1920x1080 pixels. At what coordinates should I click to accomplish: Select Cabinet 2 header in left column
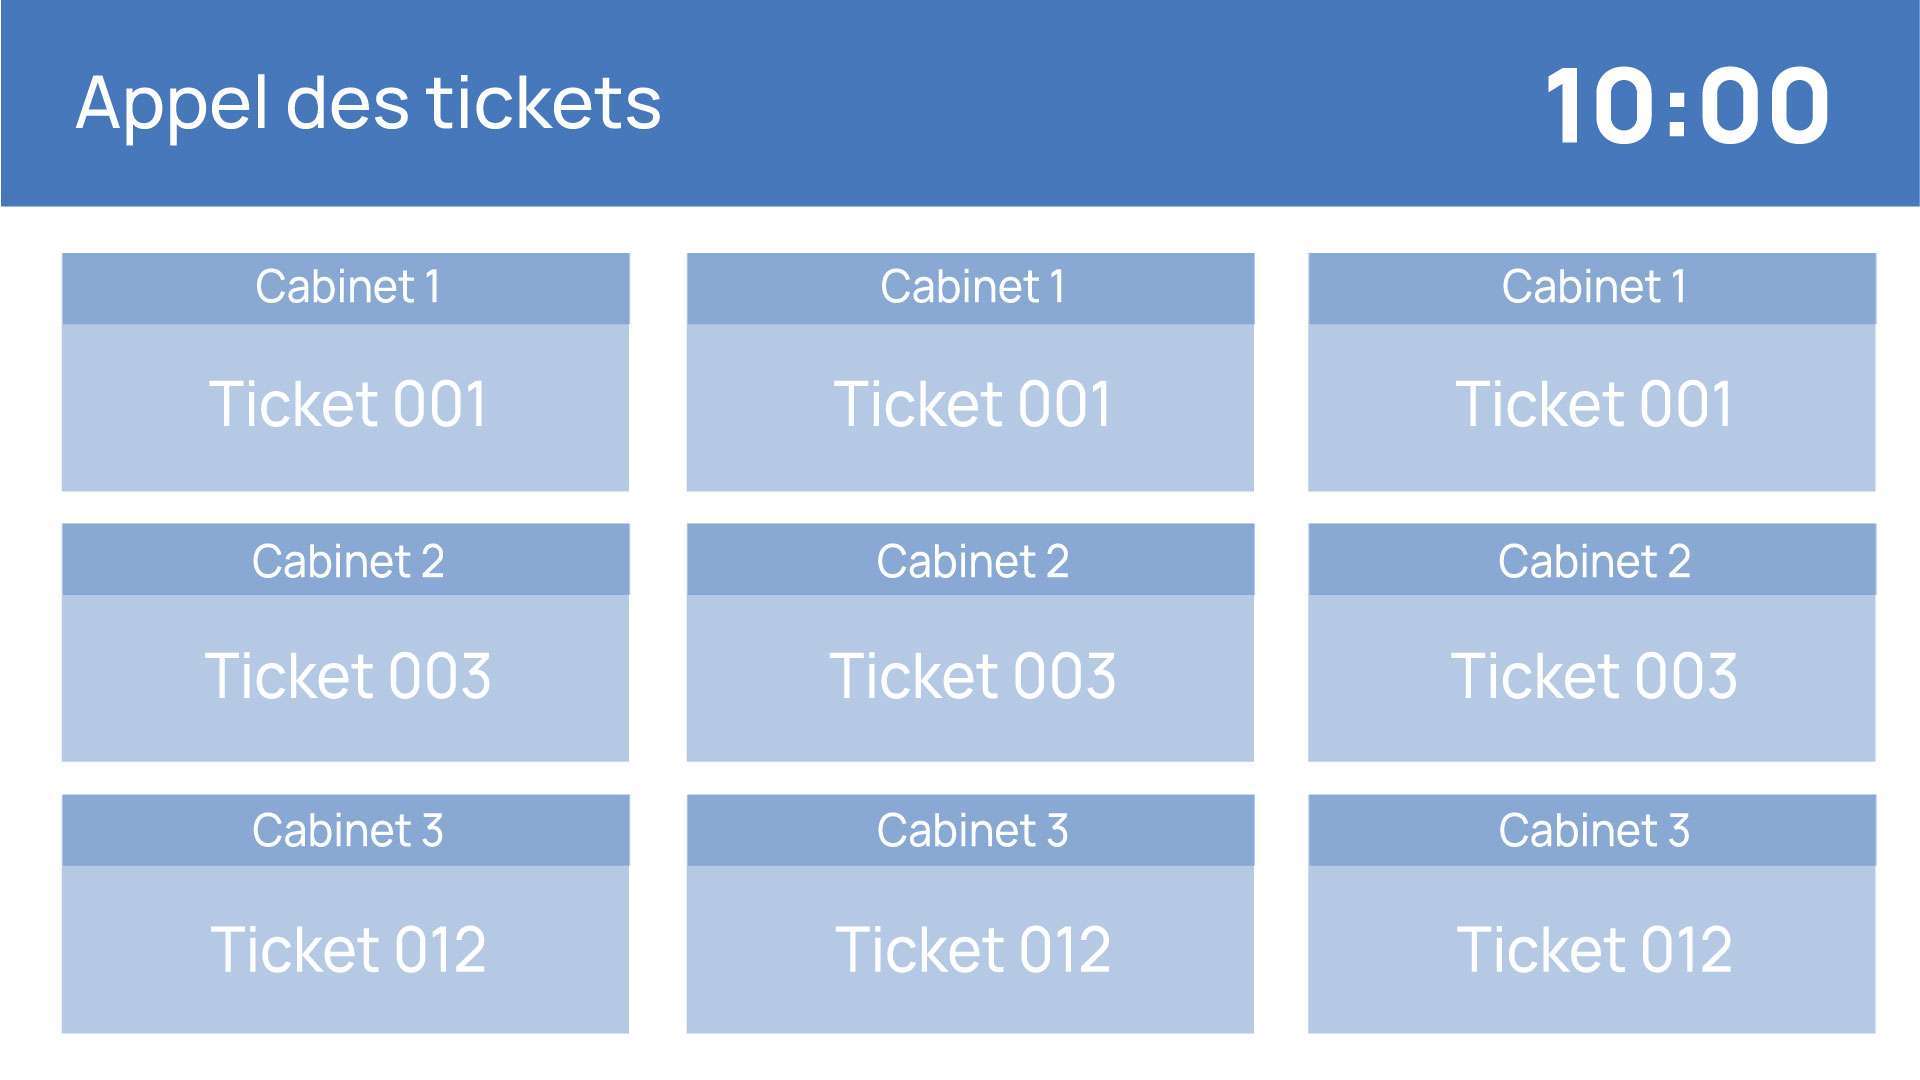pyautogui.click(x=346, y=560)
